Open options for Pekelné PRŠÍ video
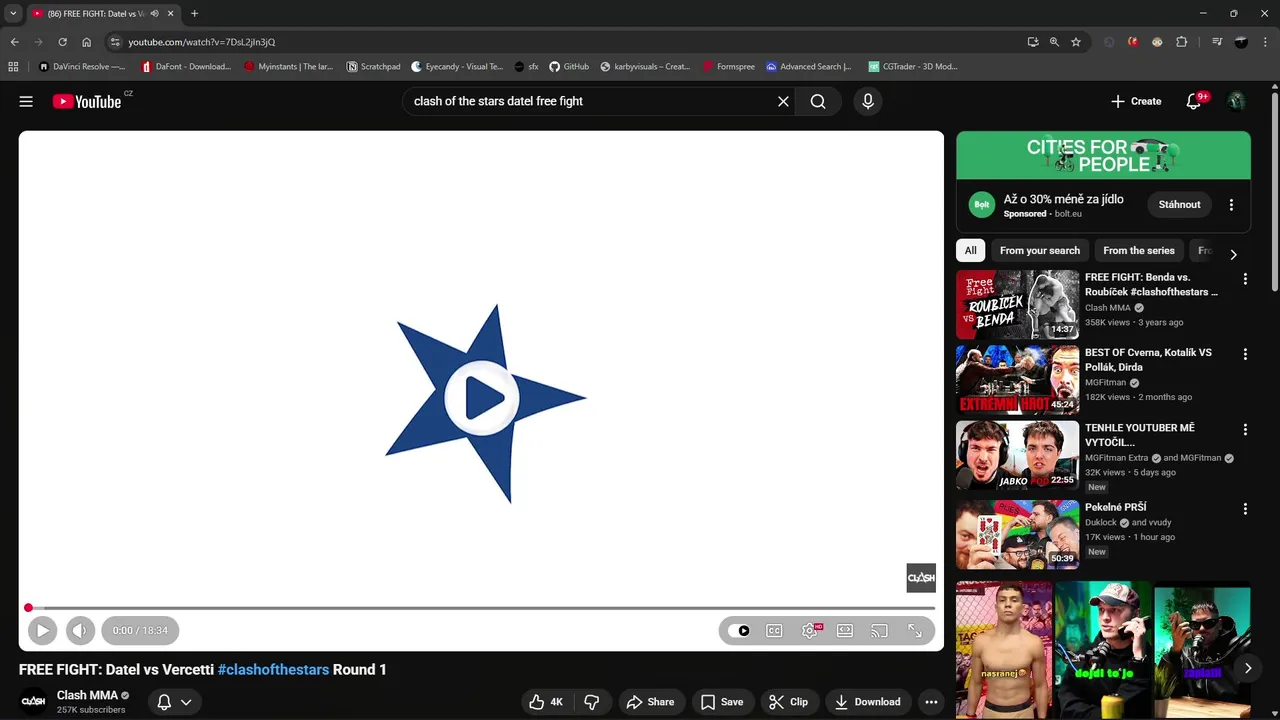The image size is (1280, 720). click(x=1245, y=509)
